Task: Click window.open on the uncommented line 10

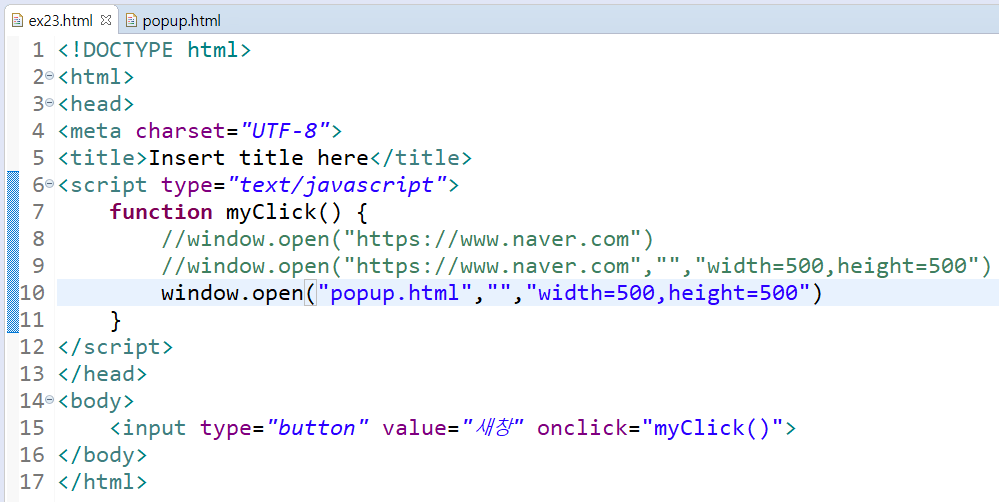Action: tap(233, 293)
